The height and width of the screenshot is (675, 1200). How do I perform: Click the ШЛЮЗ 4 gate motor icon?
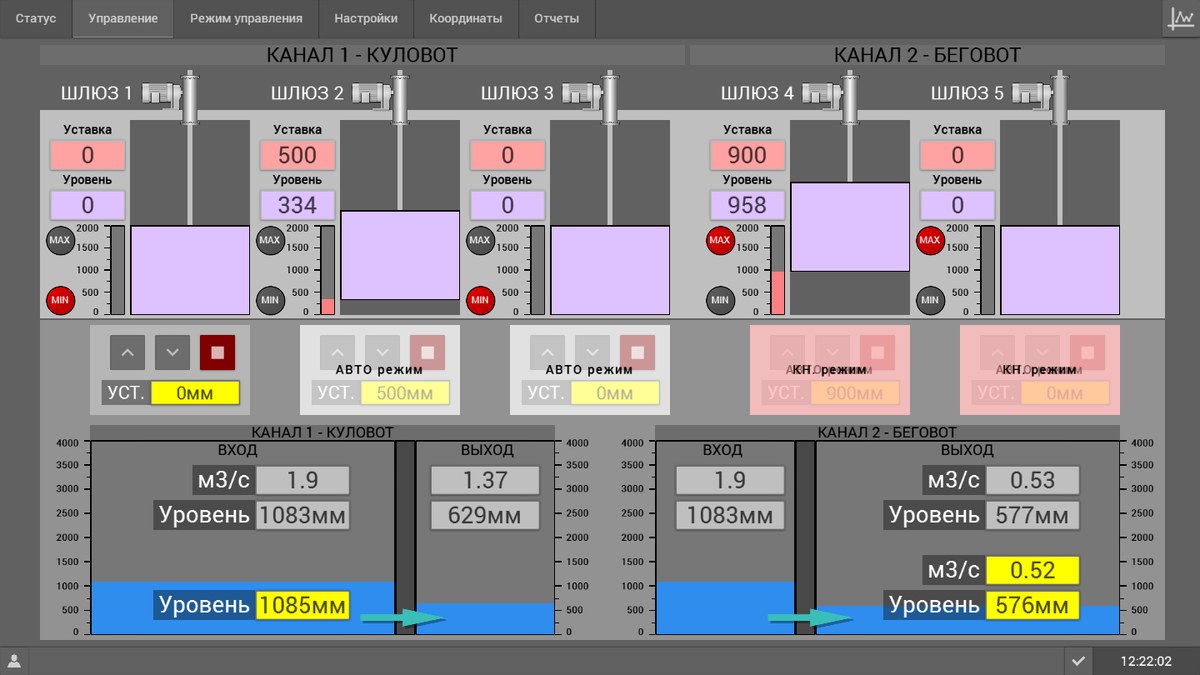(x=821, y=94)
